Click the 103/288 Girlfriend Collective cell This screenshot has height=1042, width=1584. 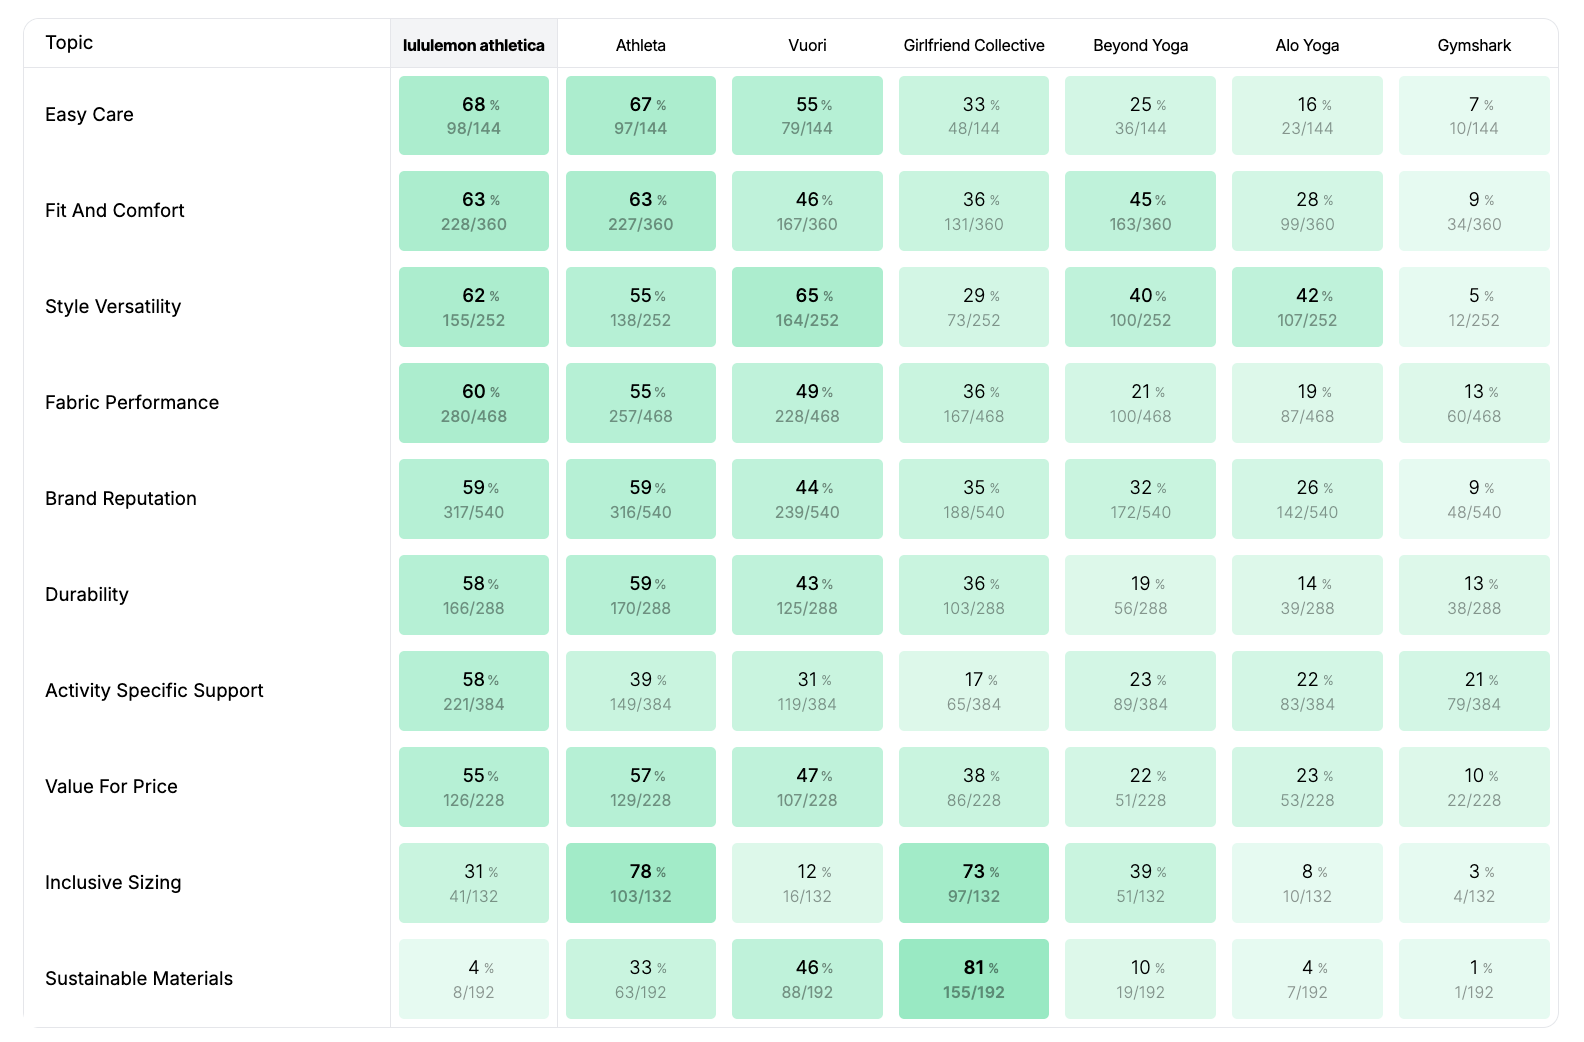tap(974, 595)
